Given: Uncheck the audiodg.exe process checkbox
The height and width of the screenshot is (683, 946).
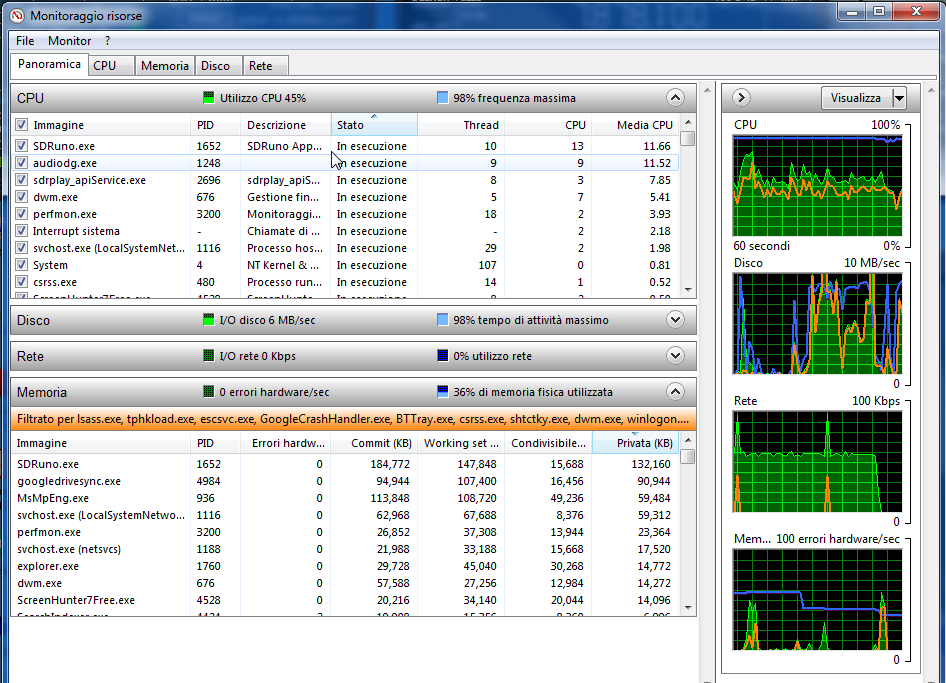Looking at the screenshot, I should [x=22, y=163].
